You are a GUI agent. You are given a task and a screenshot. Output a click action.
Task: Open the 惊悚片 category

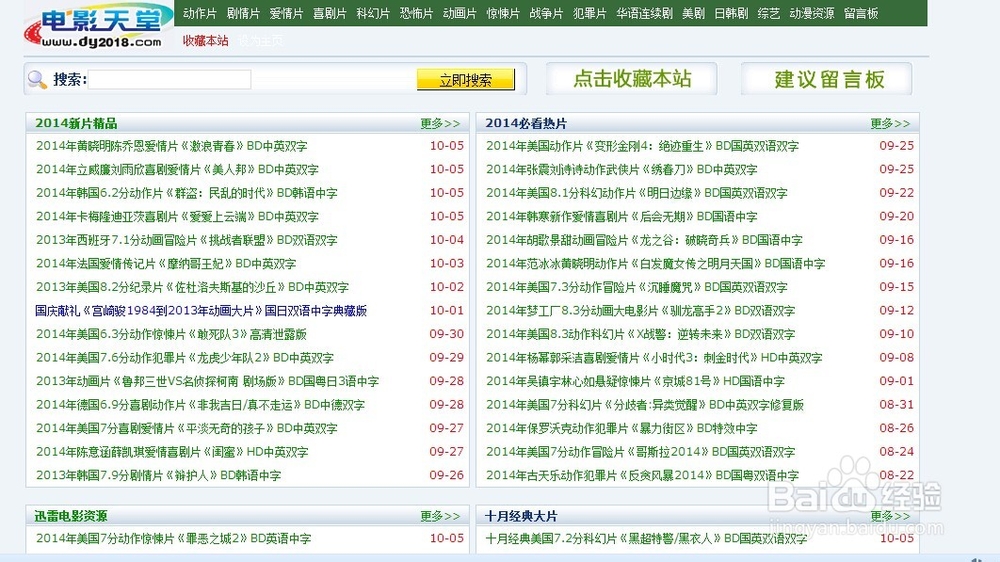503,13
